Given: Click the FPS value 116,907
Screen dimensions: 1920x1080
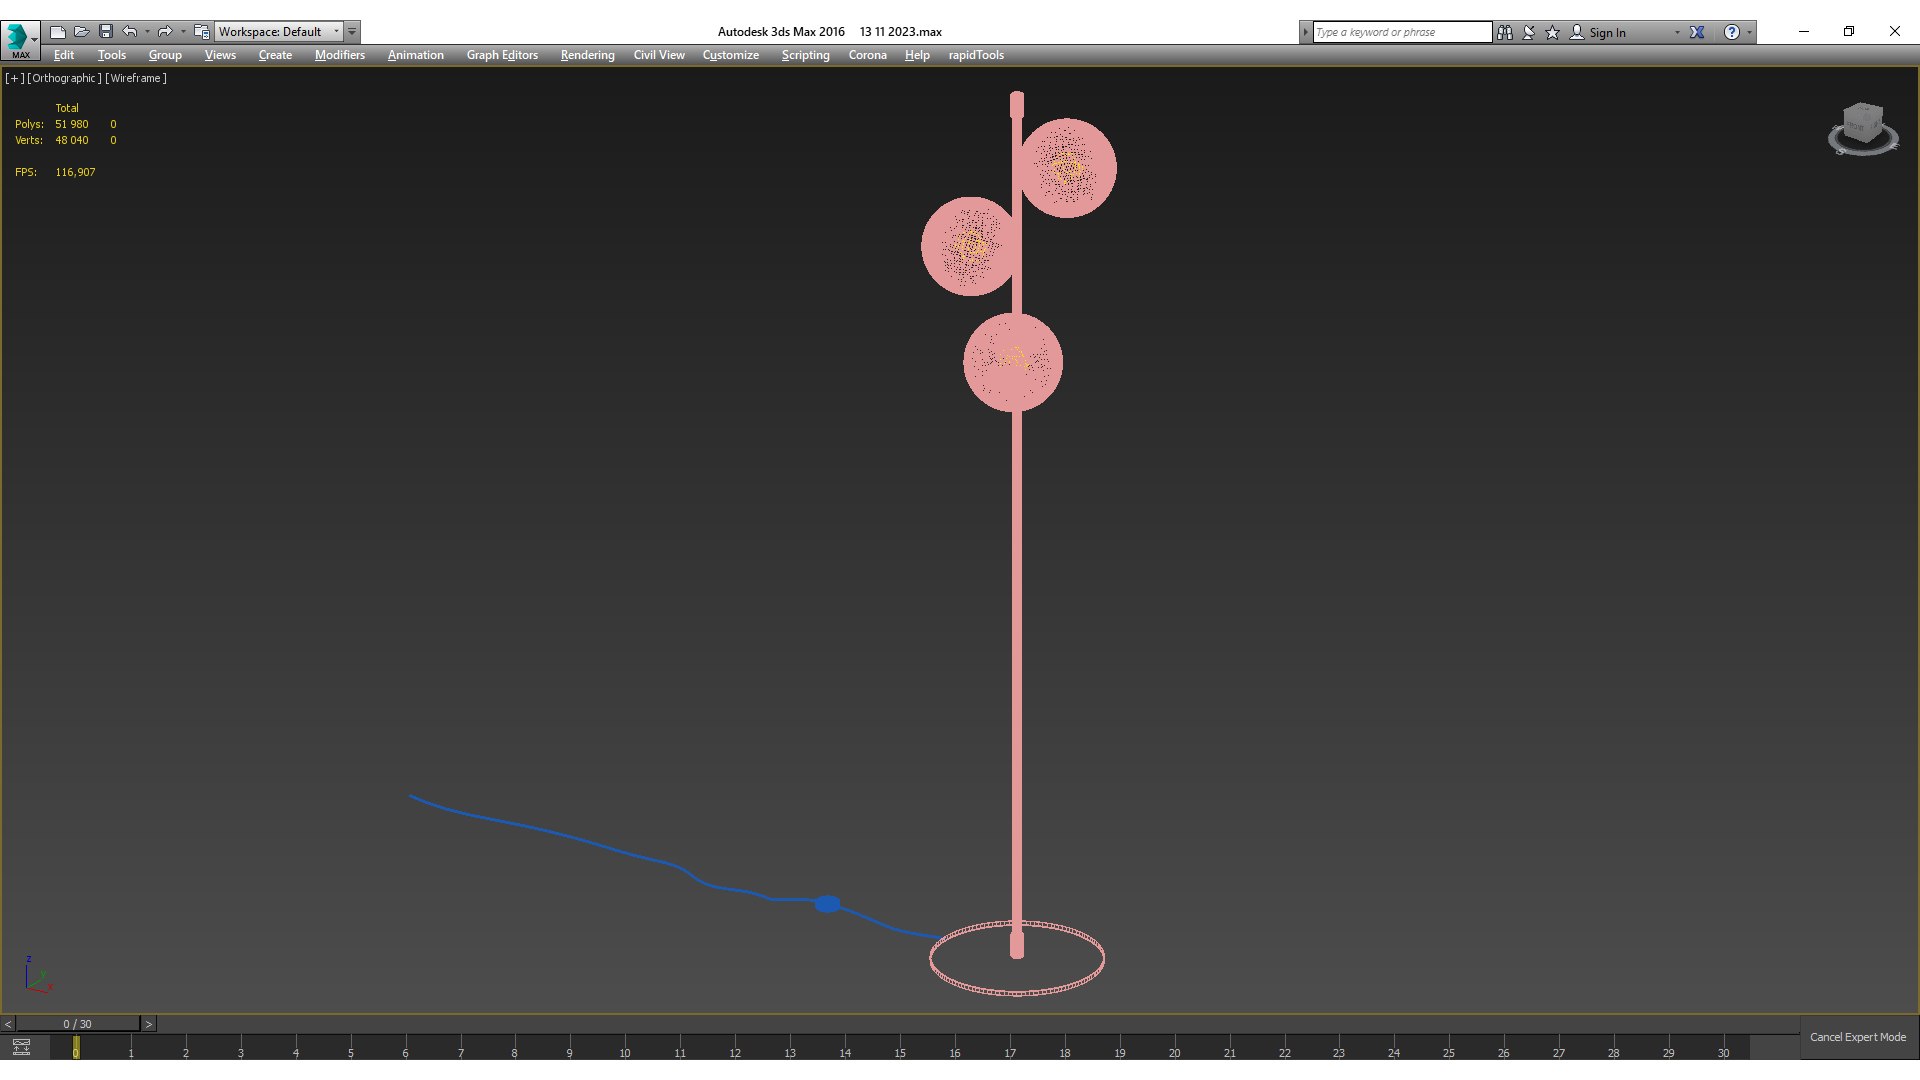Looking at the screenshot, I should (75, 172).
